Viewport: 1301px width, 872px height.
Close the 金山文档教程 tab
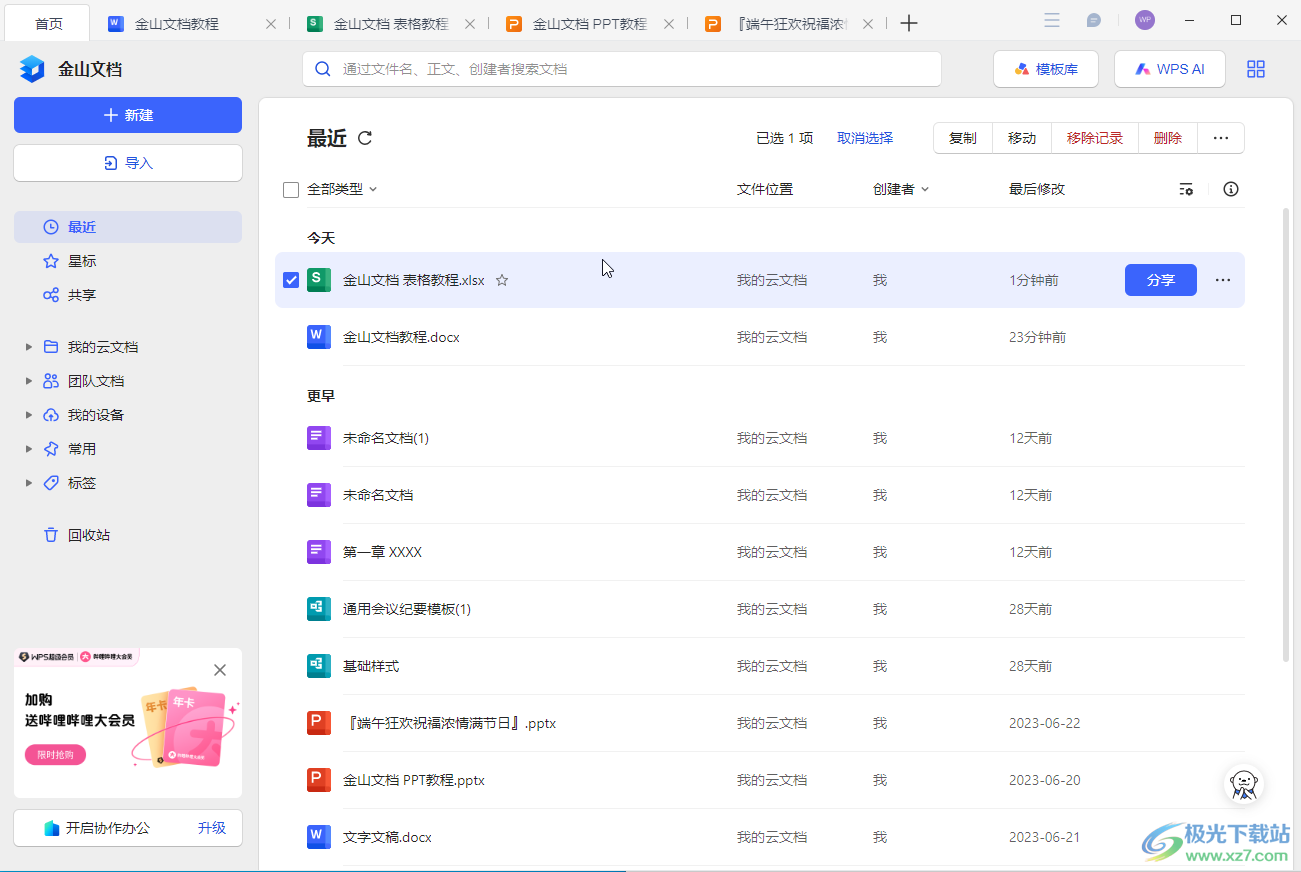point(271,24)
